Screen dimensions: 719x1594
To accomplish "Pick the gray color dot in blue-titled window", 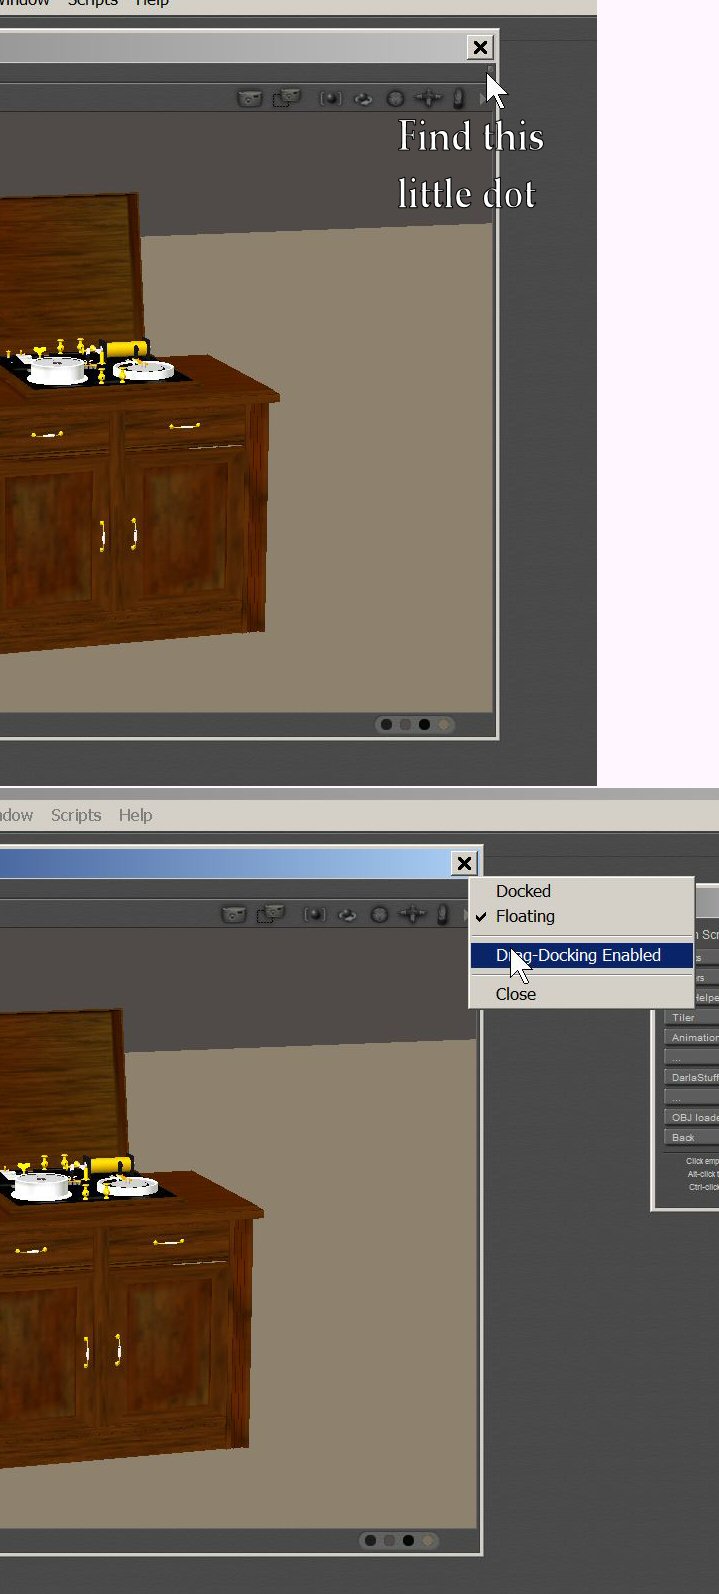I will tap(389, 1540).
